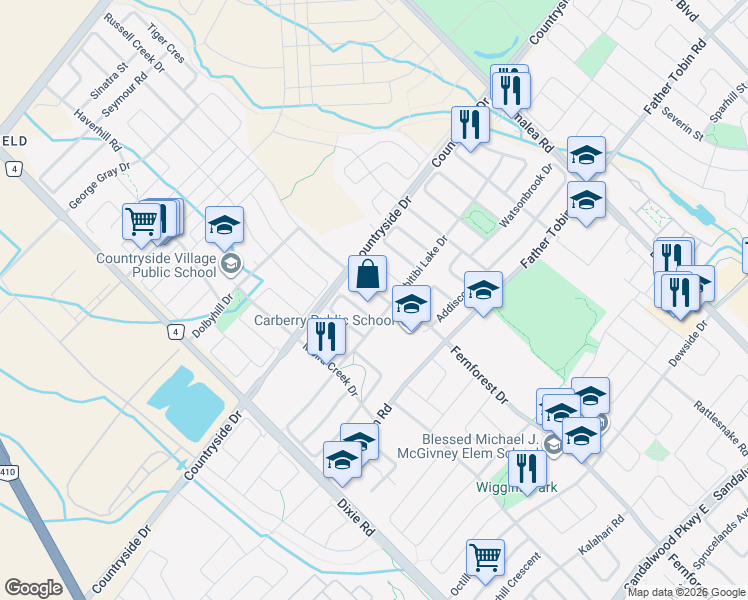Click the George Gray Dr street label
The image size is (748, 600).
tap(99, 186)
